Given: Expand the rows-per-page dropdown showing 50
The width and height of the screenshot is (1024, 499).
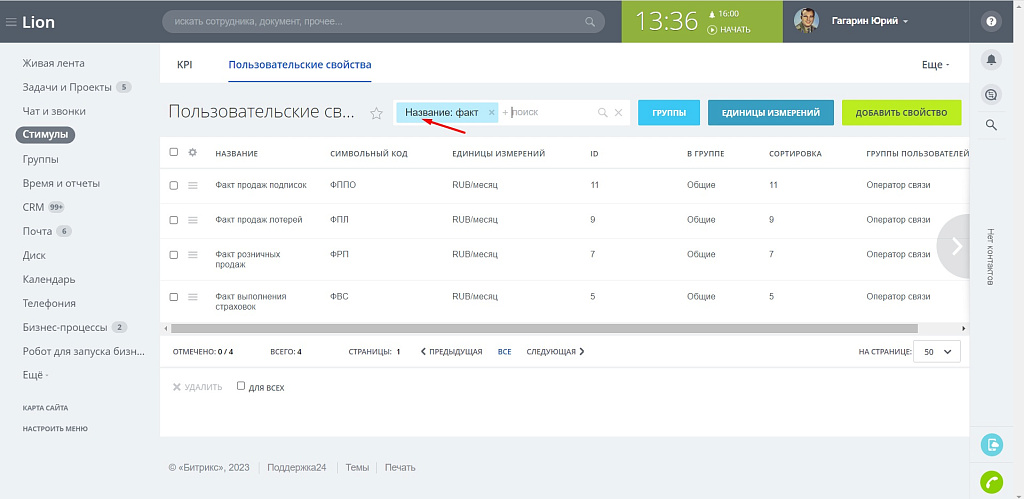Looking at the screenshot, I should [938, 352].
